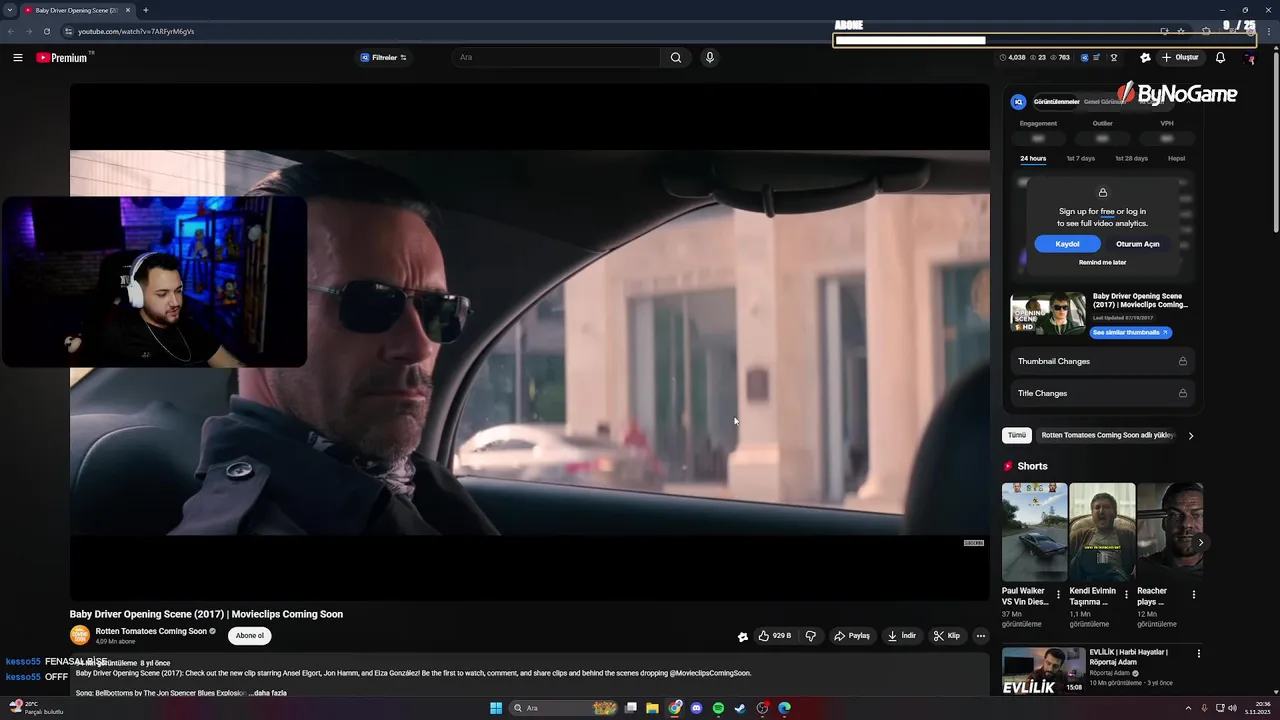Click See similar thumbnails button
Screen dimensions: 1280x720
[x=1131, y=332]
